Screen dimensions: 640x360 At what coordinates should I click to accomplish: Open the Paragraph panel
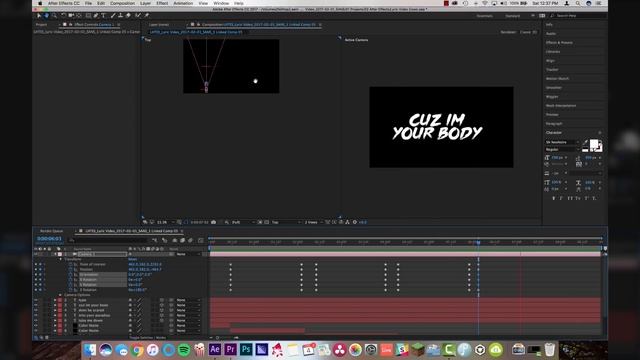point(554,124)
